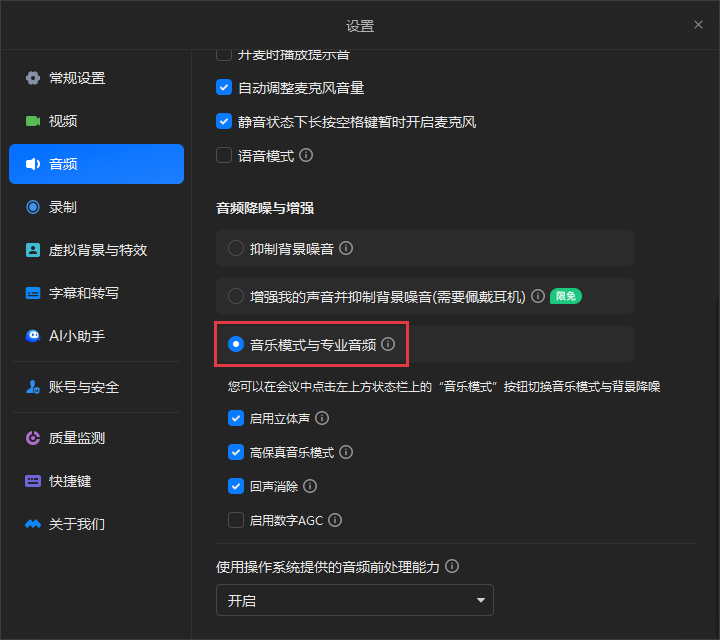The image size is (720, 640).
Task: Click info icon next to 使用操作系统提供的音频前处理能力
Action: click(x=452, y=566)
